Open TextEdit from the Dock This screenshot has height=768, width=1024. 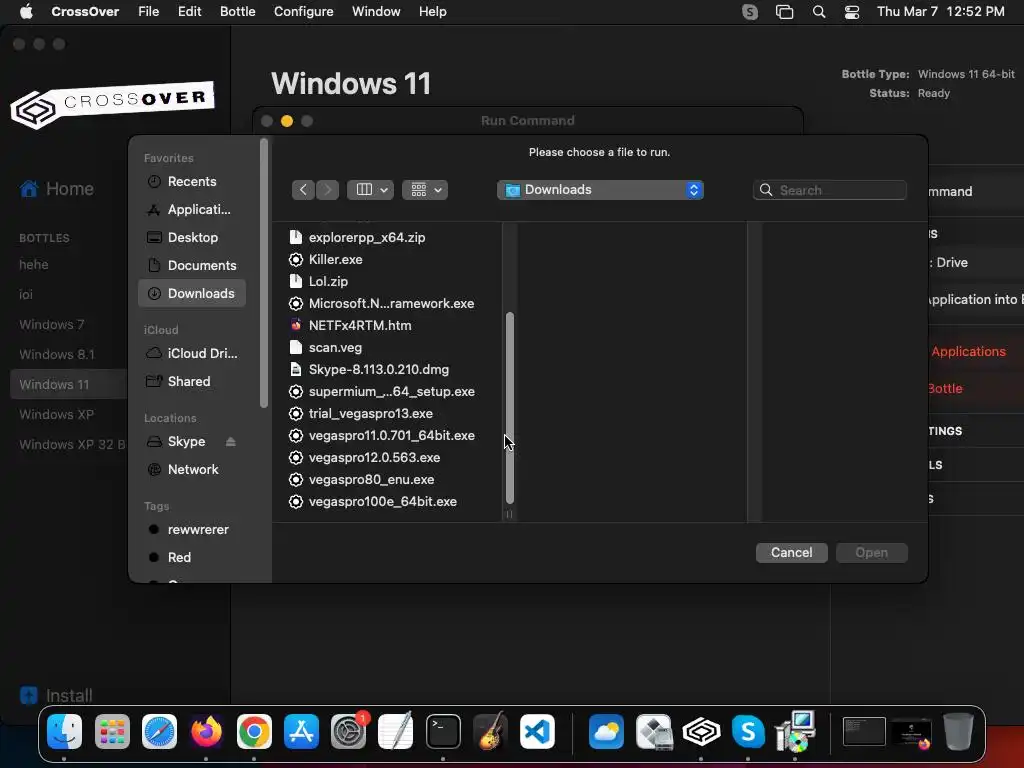[396, 731]
